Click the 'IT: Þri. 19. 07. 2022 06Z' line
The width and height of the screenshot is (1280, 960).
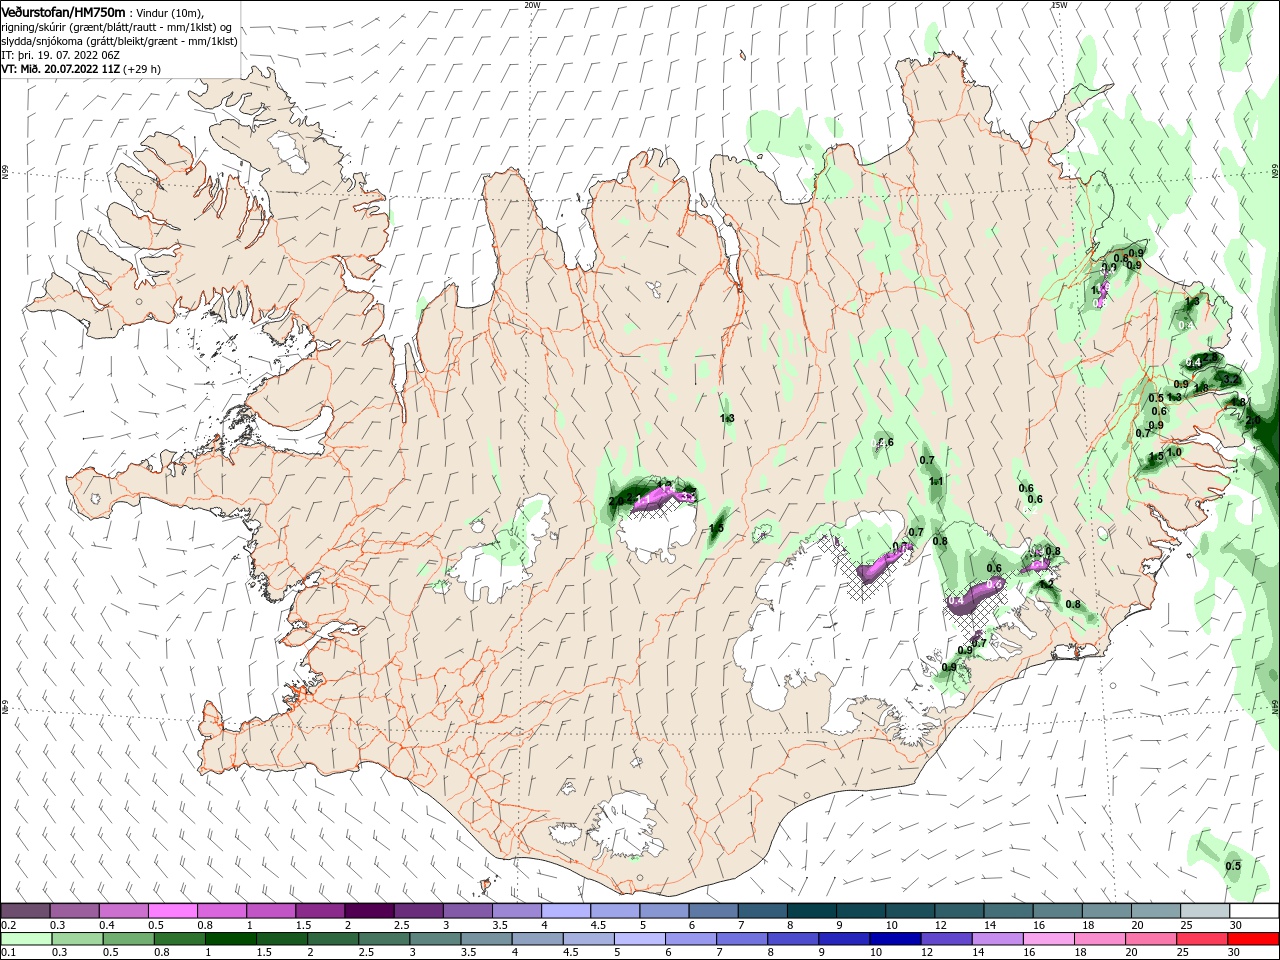(x=60, y=55)
